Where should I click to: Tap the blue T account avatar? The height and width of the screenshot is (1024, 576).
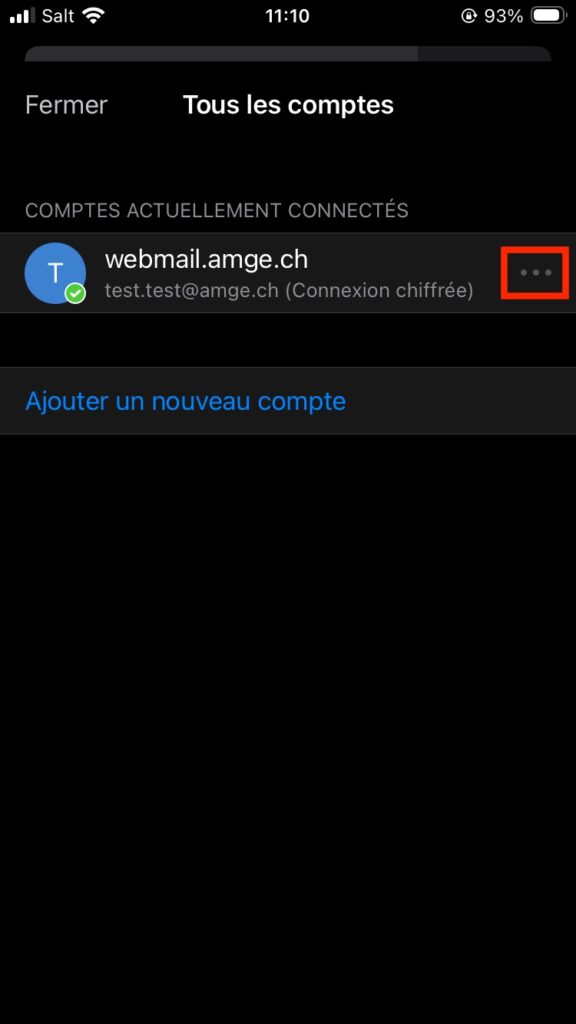(x=55, y=273)
